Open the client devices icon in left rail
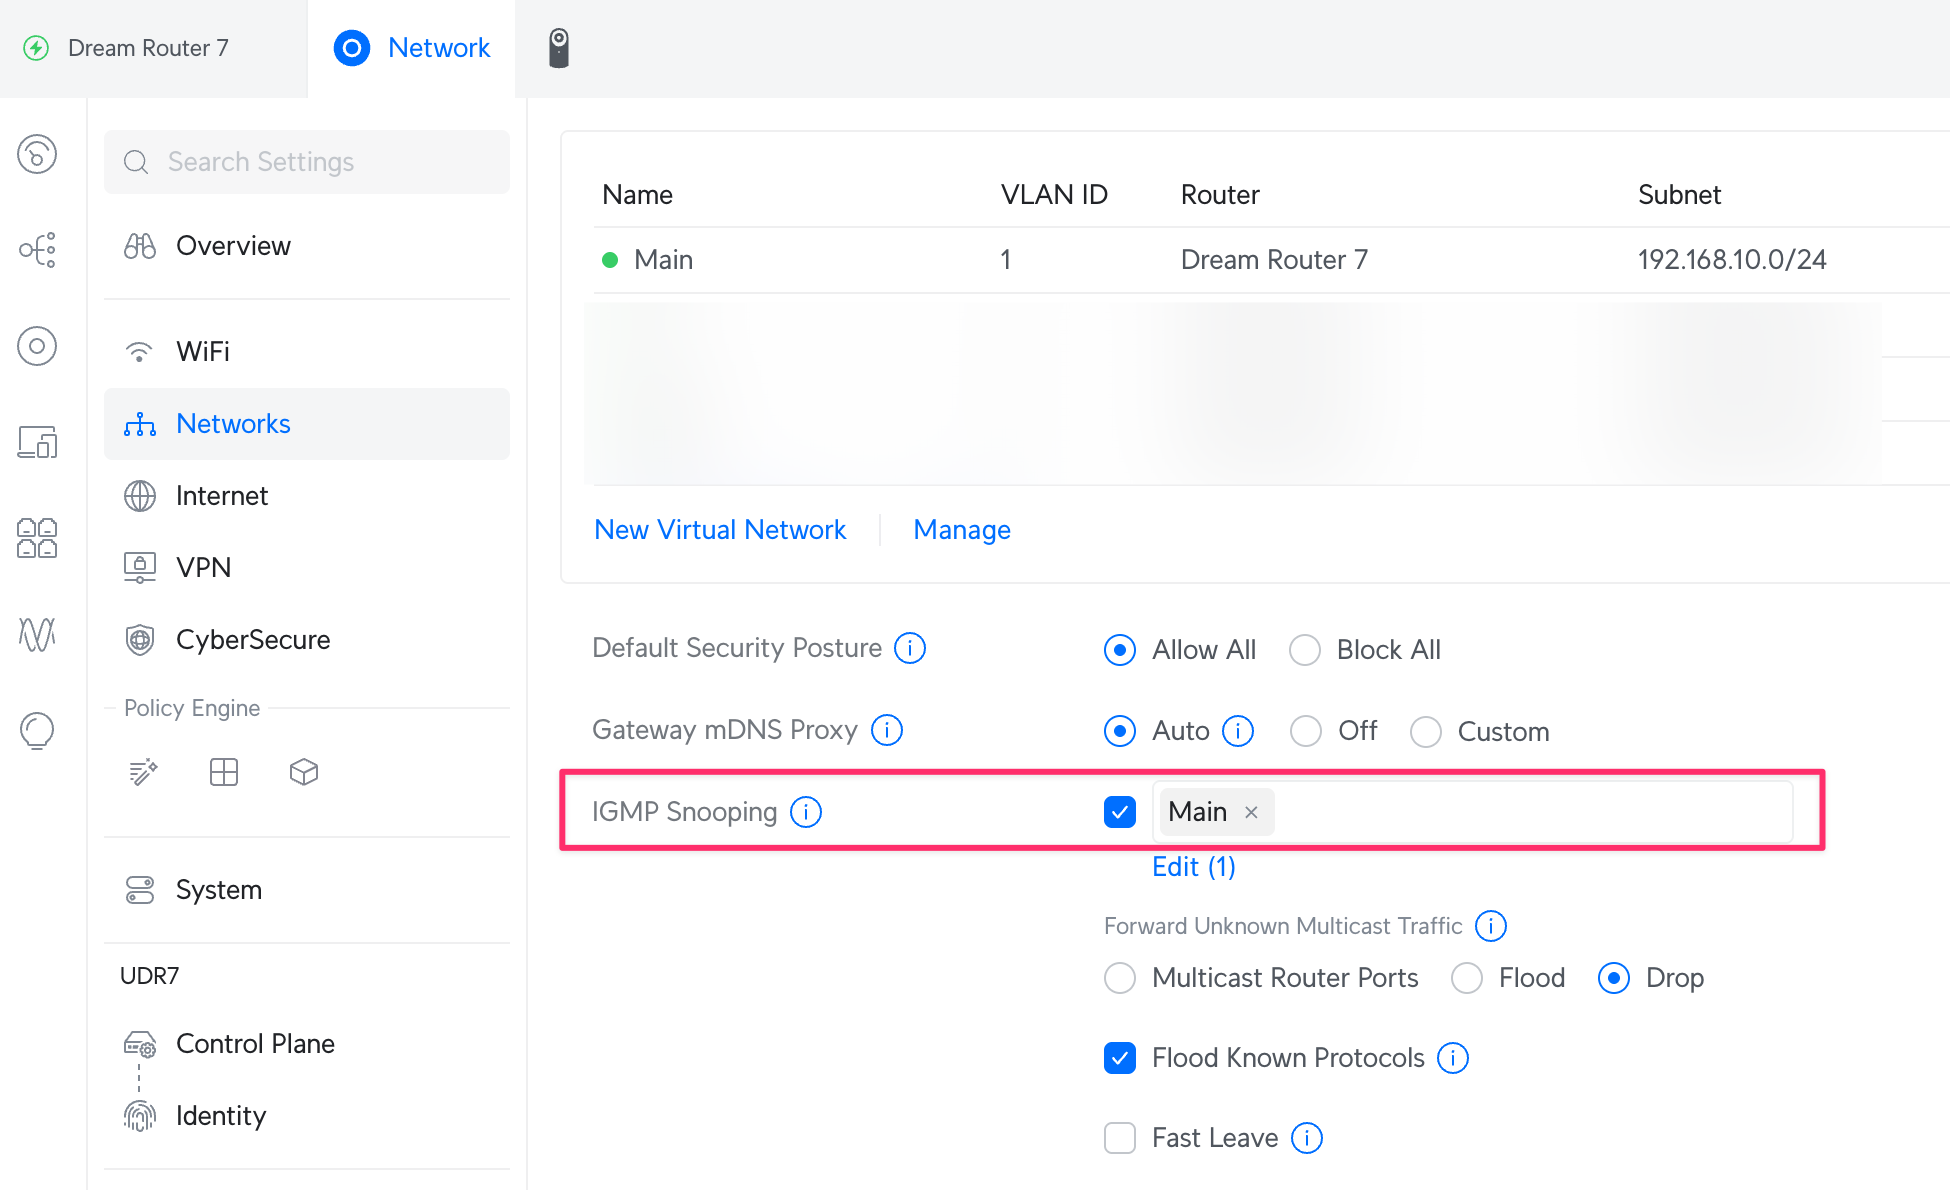 (x=37, y=442)
